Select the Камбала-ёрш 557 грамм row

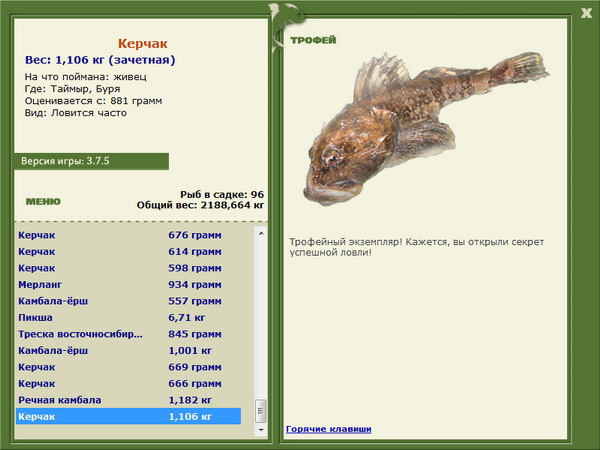(x=129, y=301)
